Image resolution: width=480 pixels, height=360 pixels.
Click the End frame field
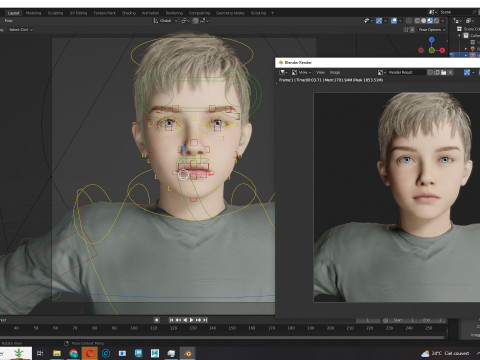[433, 320]
